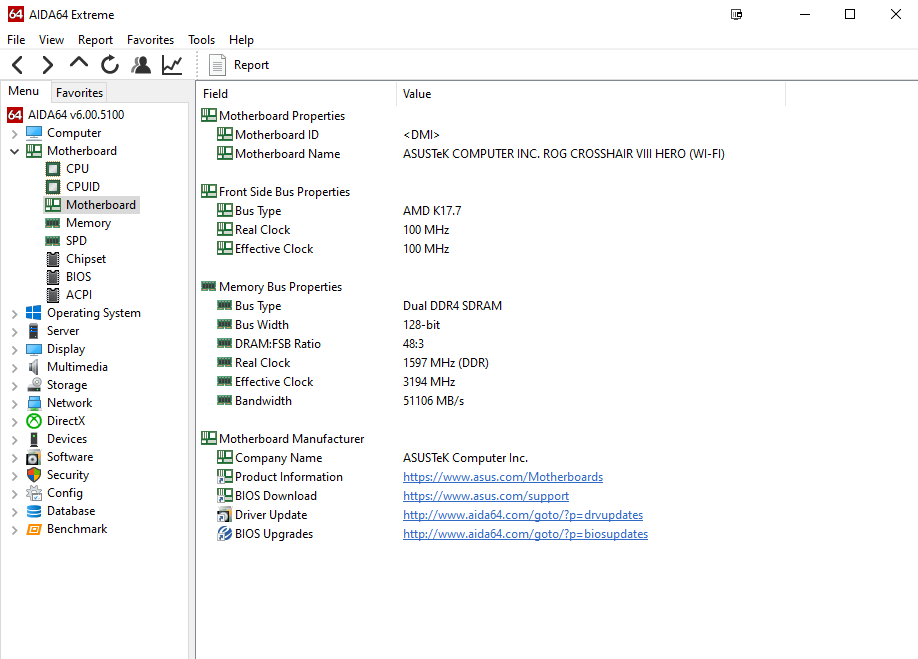
Task: Open the Report menu
Action: tap(95, 40)
